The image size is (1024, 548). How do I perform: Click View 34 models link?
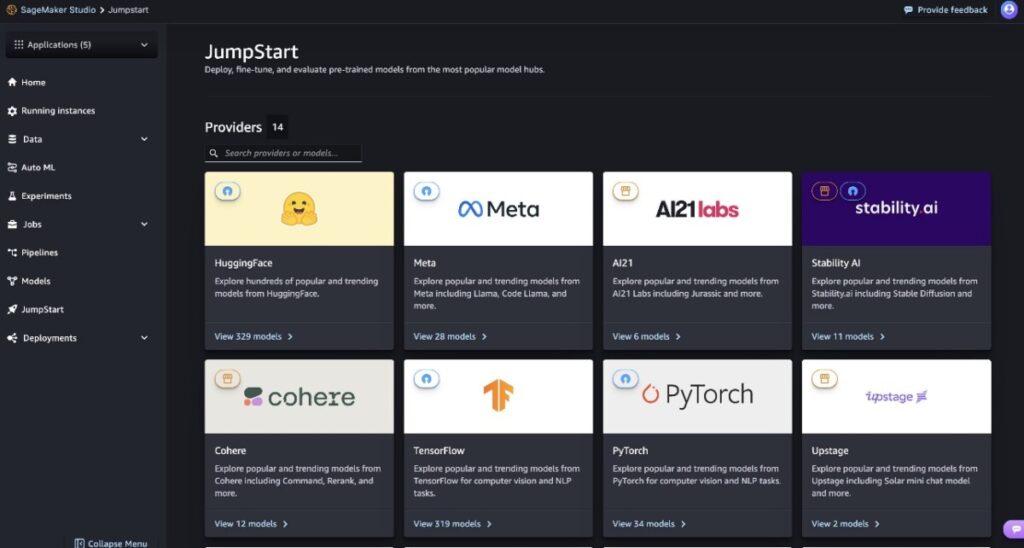(x=649, y=524)
